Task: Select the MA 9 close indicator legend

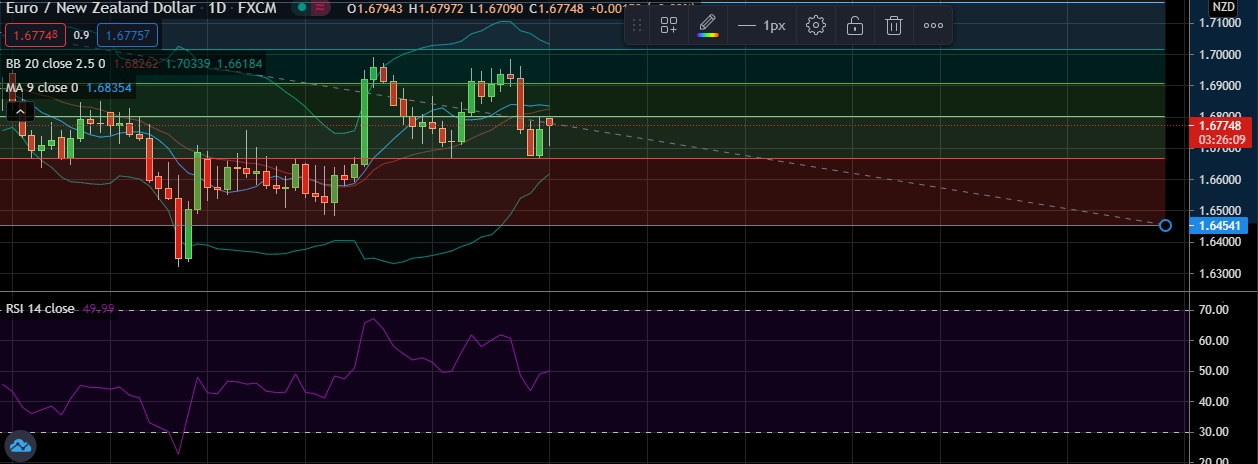Action: point(42,88)
